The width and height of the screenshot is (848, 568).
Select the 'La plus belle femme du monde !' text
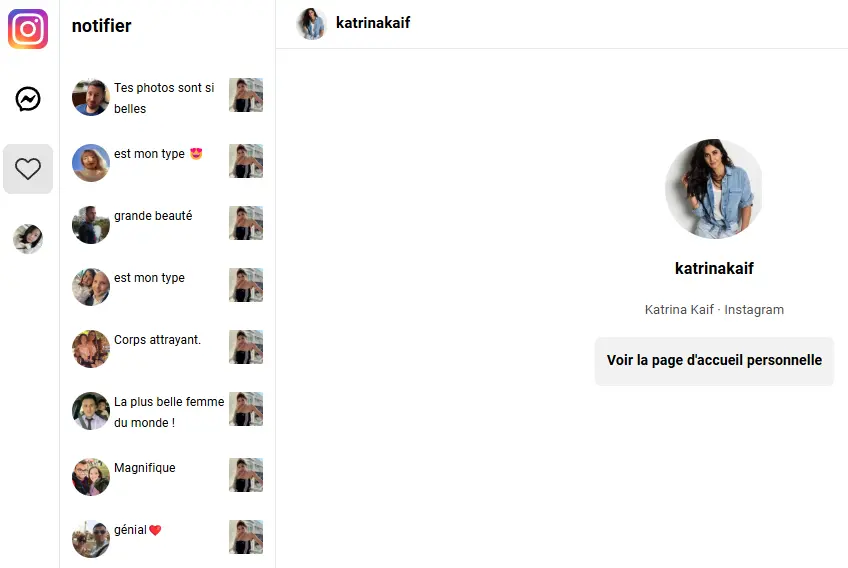[169, 412]
